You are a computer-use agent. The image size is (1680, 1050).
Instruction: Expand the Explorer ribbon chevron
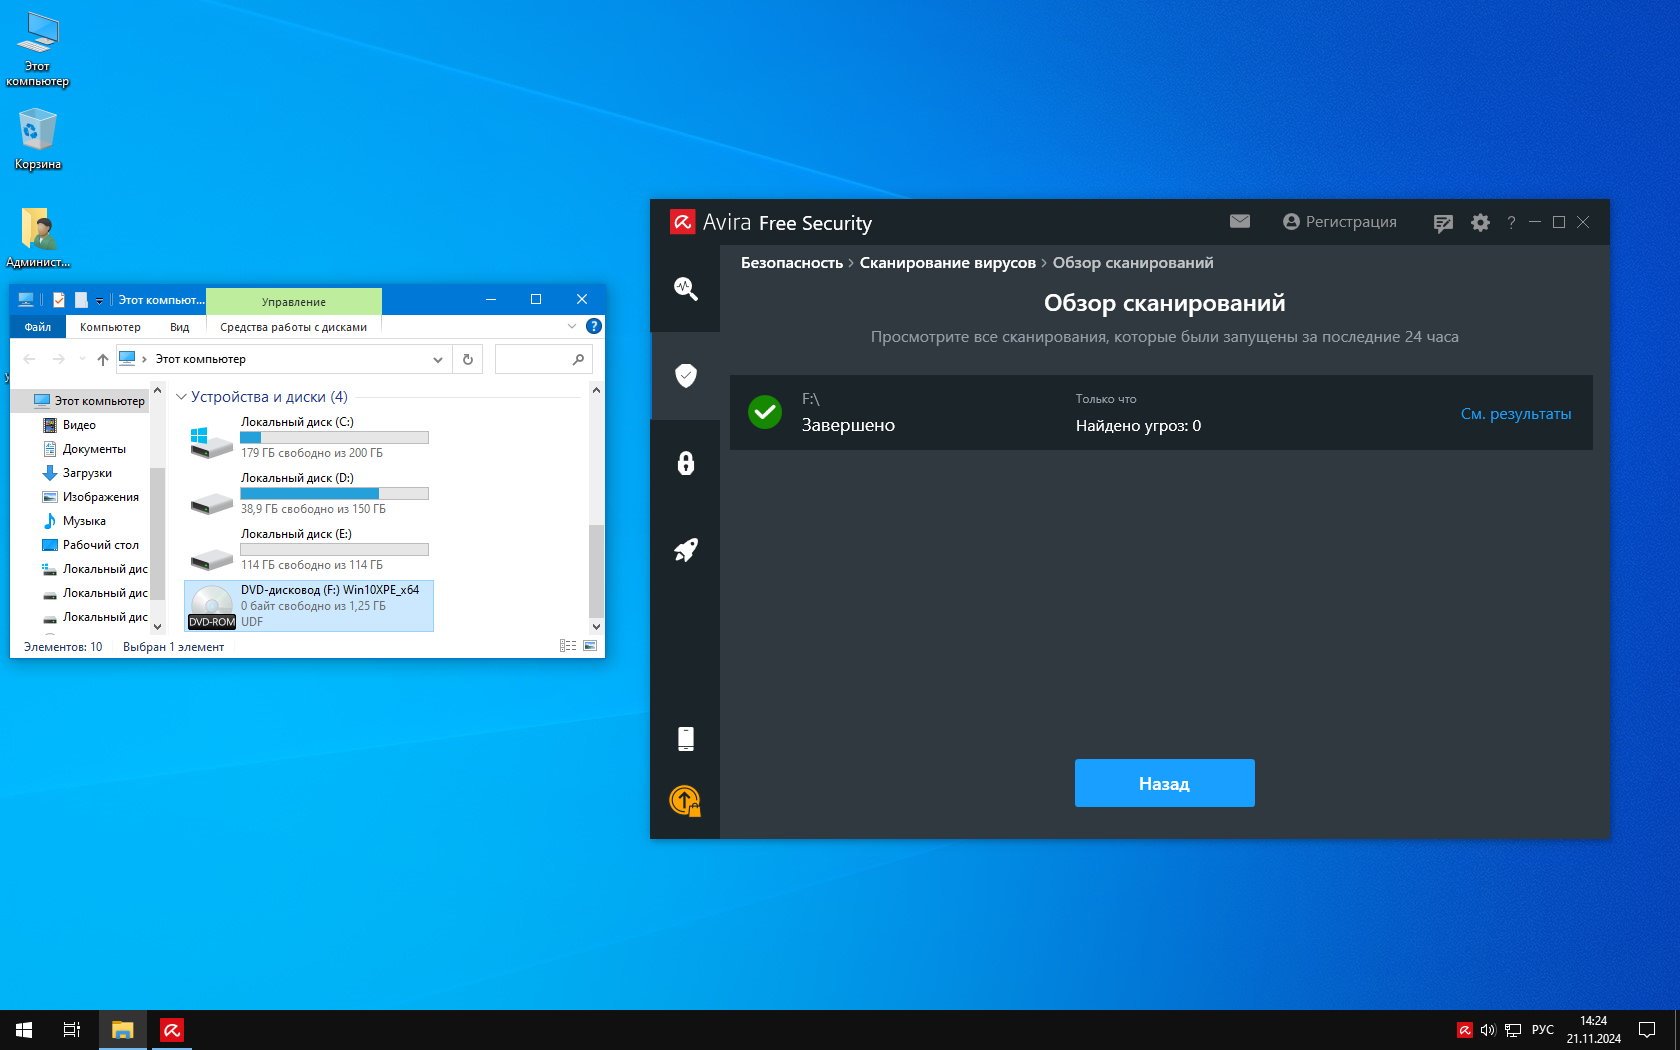coord(572,326)
